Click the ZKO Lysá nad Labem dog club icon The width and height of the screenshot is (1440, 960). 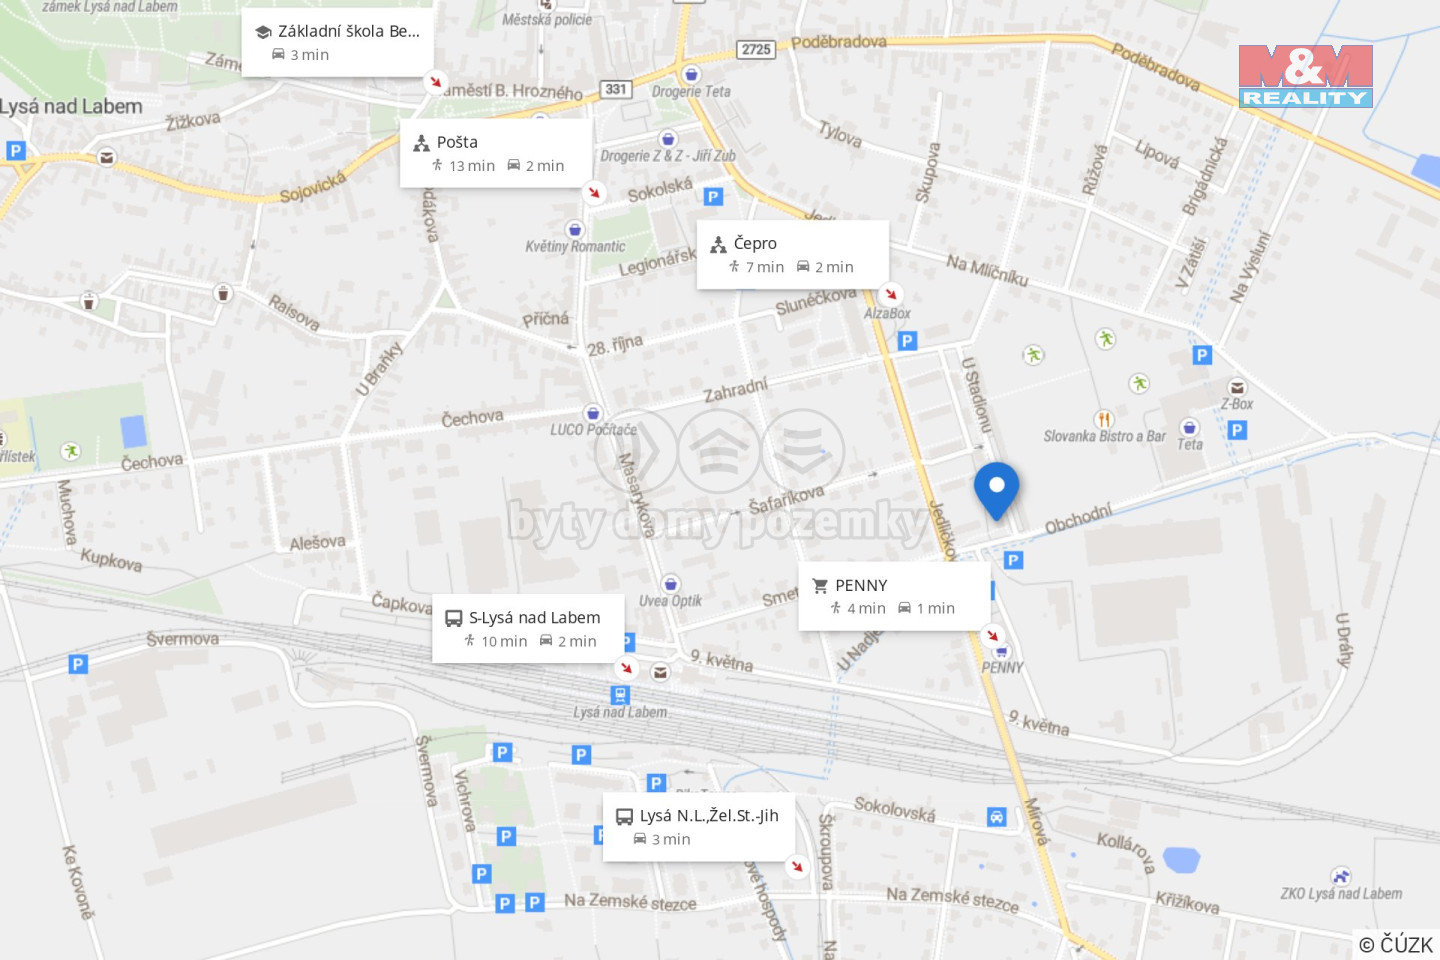coord(1341,876)
